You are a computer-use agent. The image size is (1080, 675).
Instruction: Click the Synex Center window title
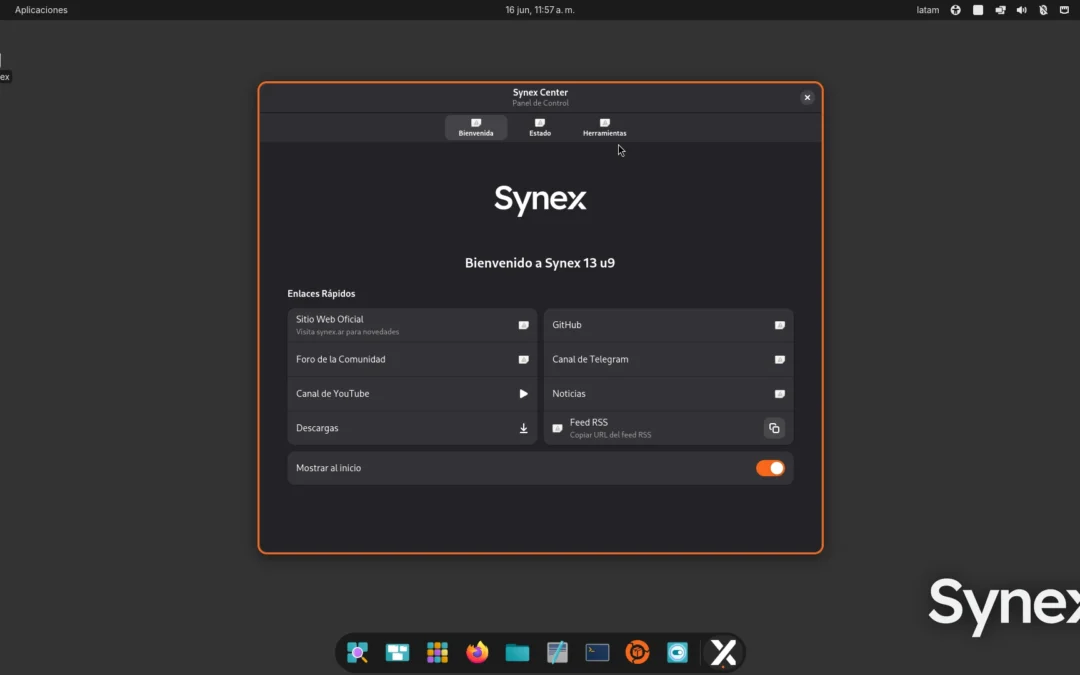tap(540, 92)
